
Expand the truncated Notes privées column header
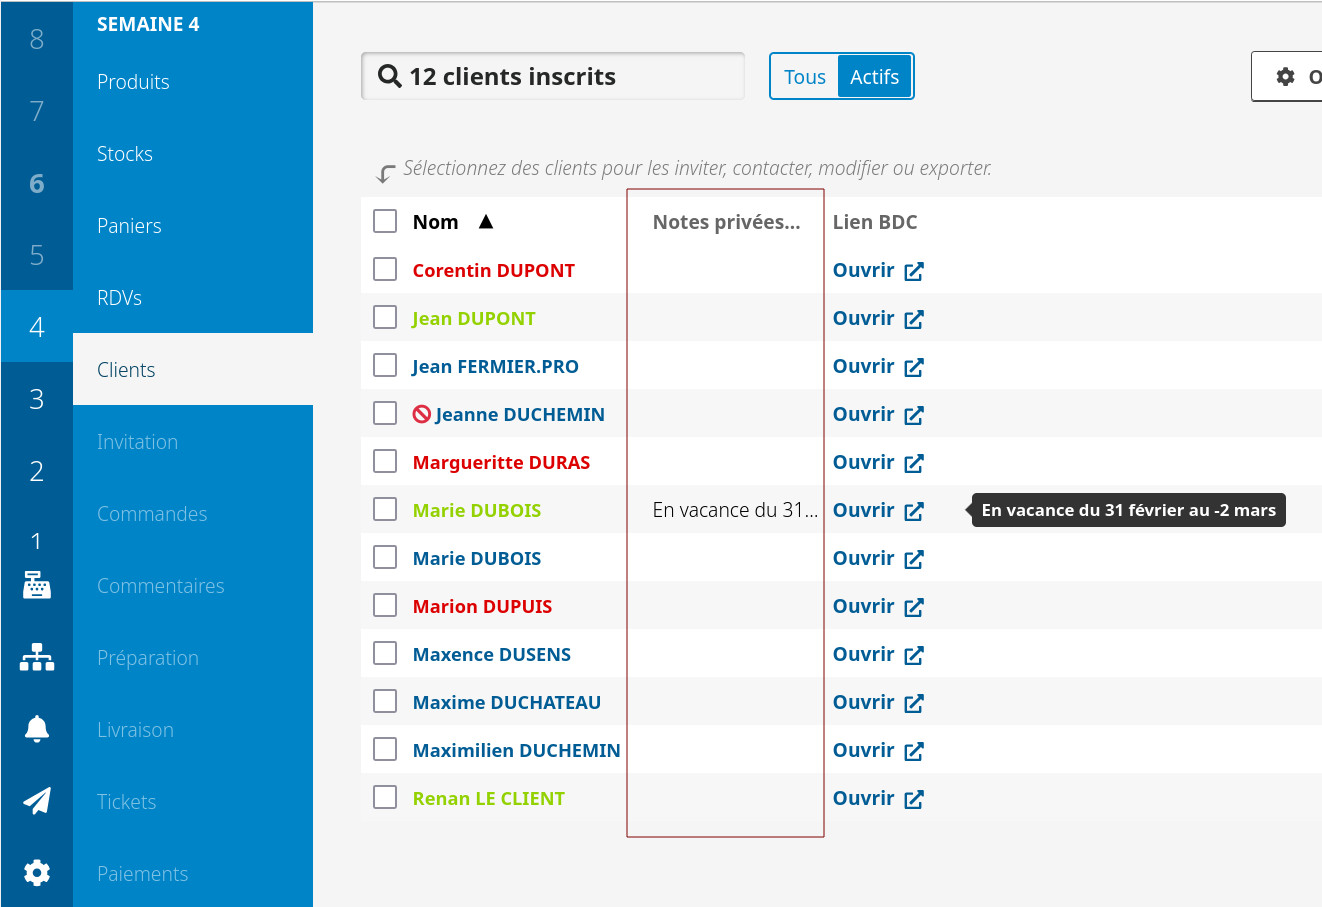(x=726, y=222)
